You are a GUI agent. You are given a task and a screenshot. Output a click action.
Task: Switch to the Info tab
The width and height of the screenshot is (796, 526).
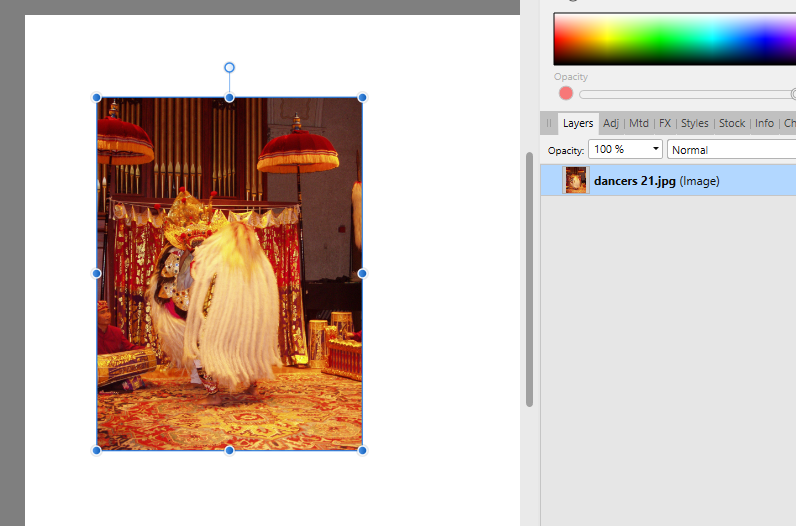tap(764, 123)
